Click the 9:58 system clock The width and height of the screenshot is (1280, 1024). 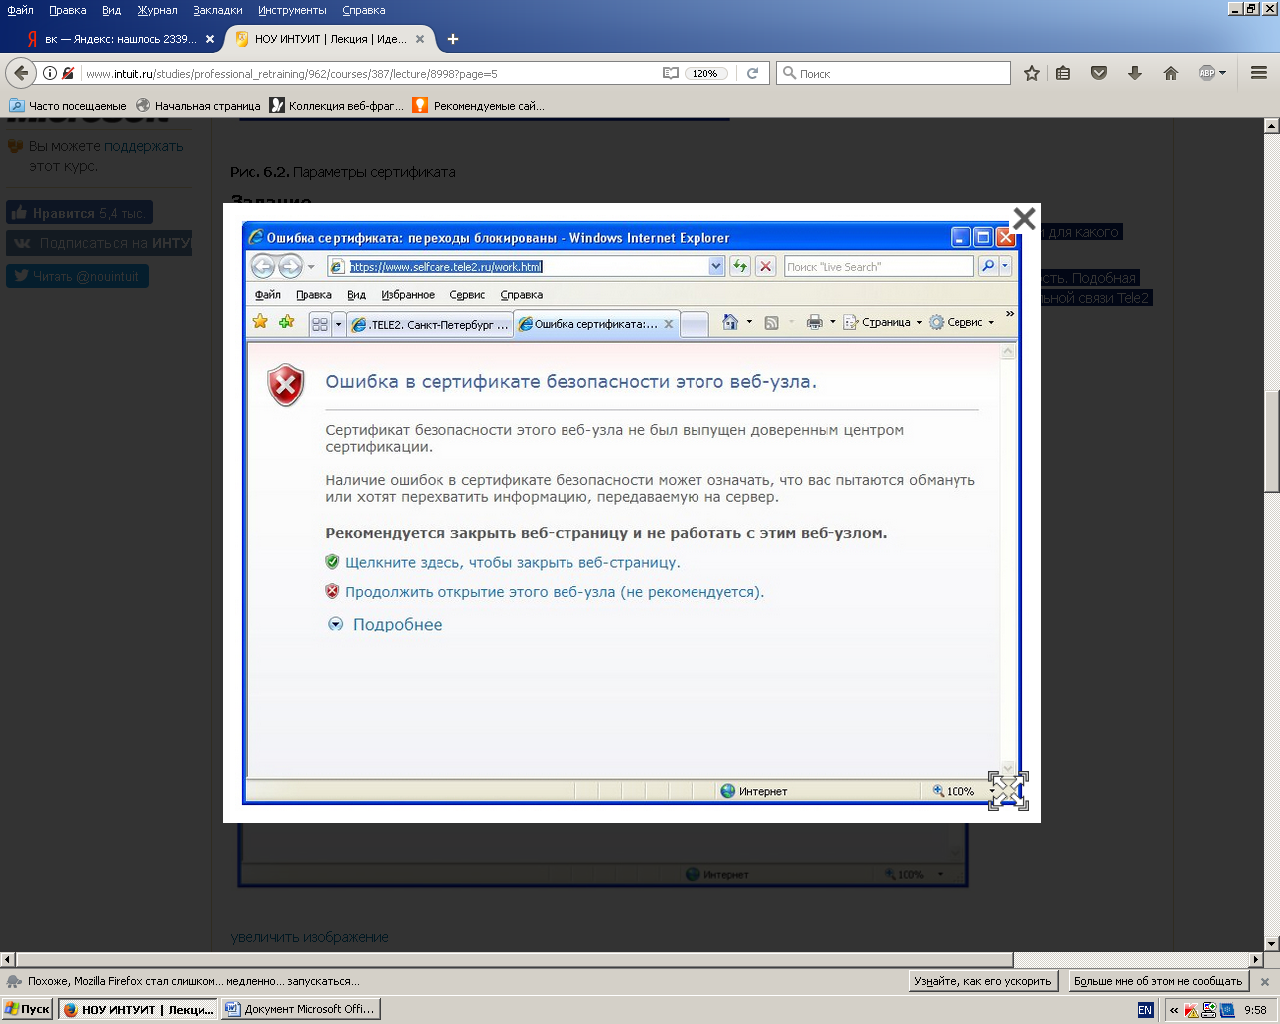click(1256, 1010)
